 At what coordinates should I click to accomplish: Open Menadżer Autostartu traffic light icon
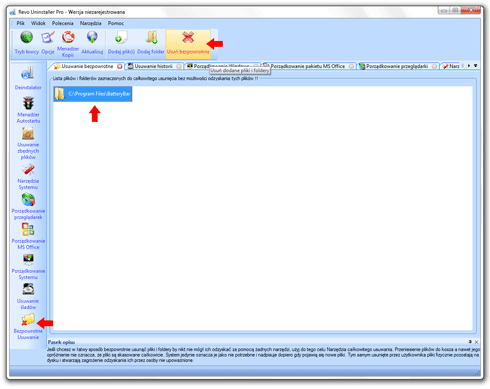(x=28, y=110)
